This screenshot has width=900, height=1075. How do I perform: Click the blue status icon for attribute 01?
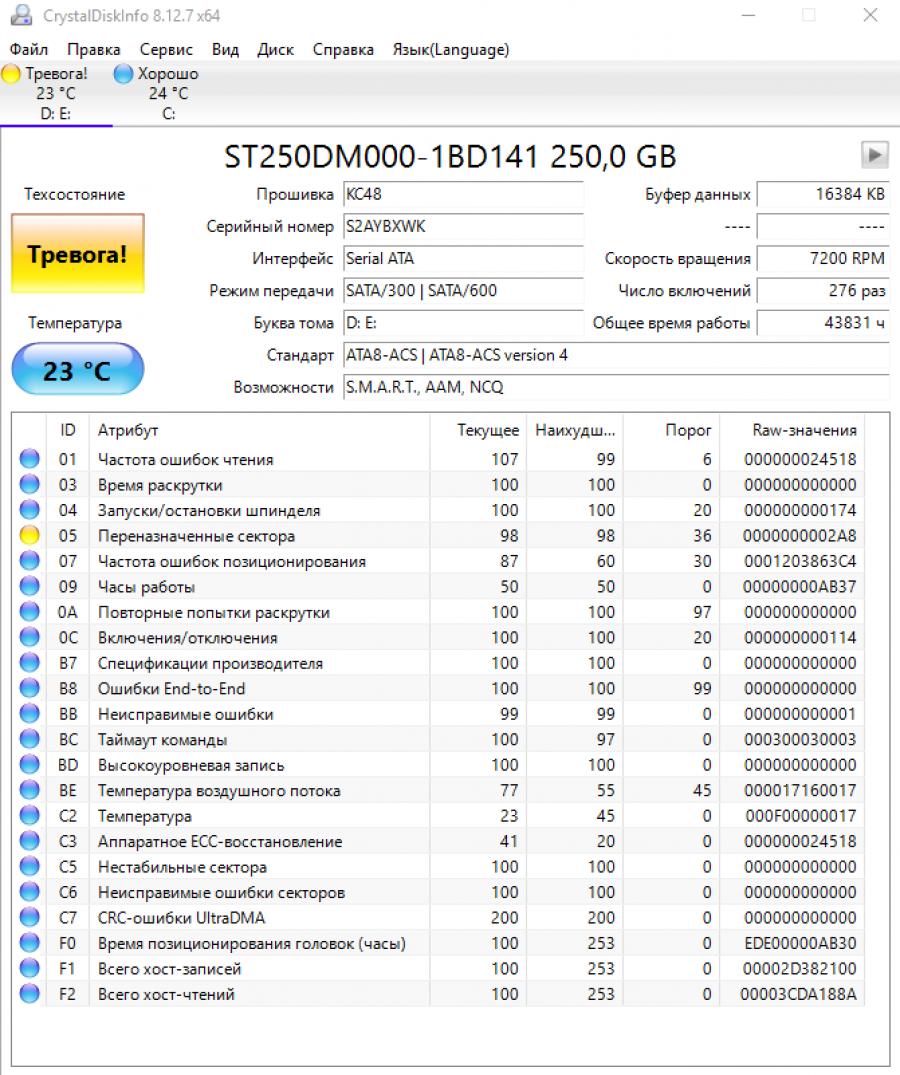(x=30, y=459)
